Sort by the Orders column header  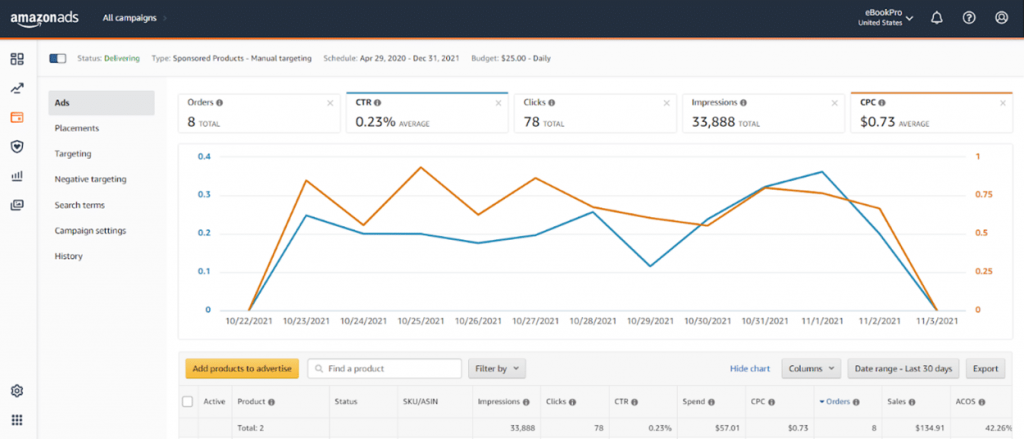pos(839,402)
